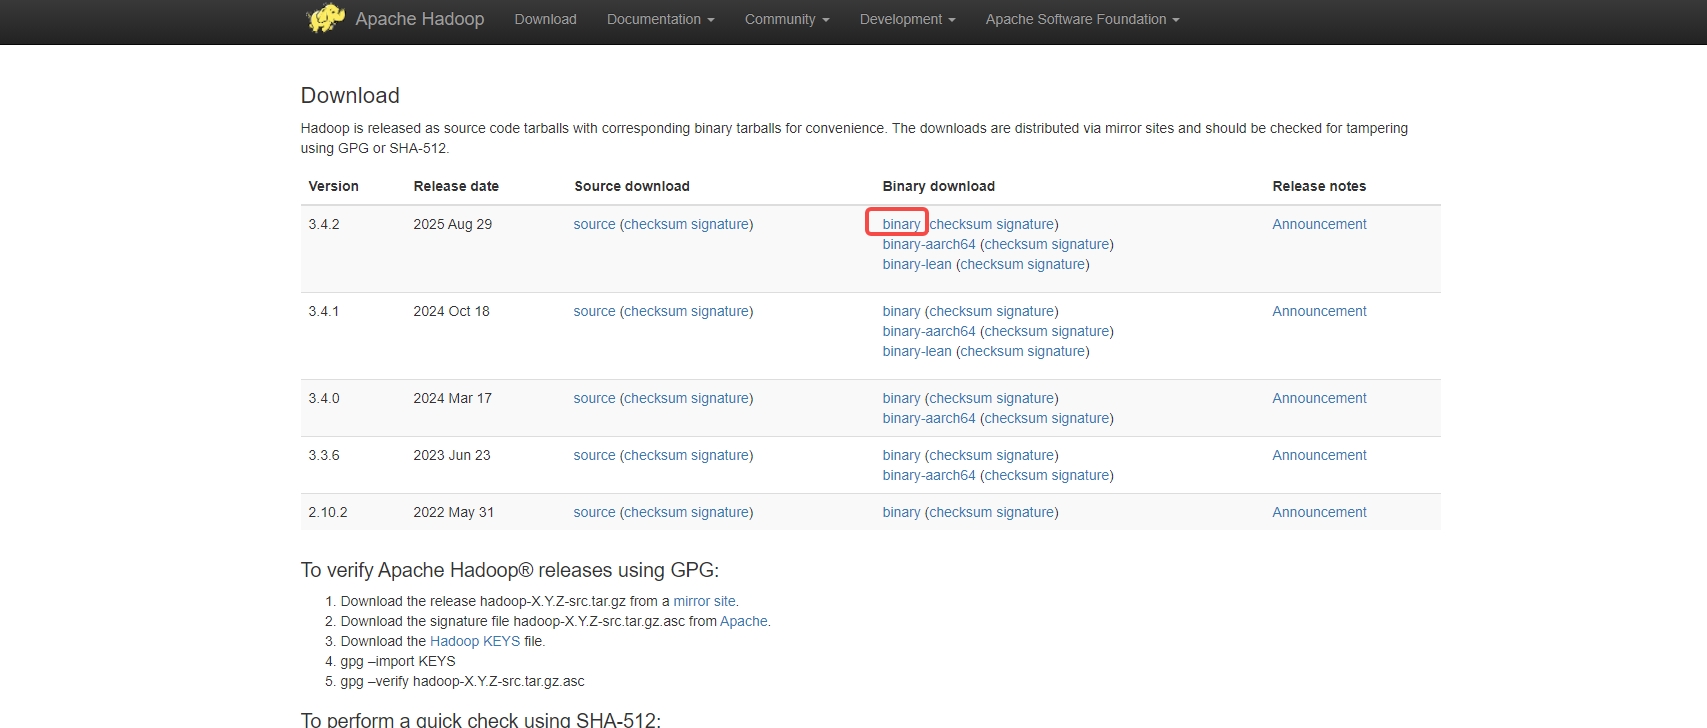Open signature for 3.3.6 binary-aarch64
1707x728 pixels.
click(1080, 475)
